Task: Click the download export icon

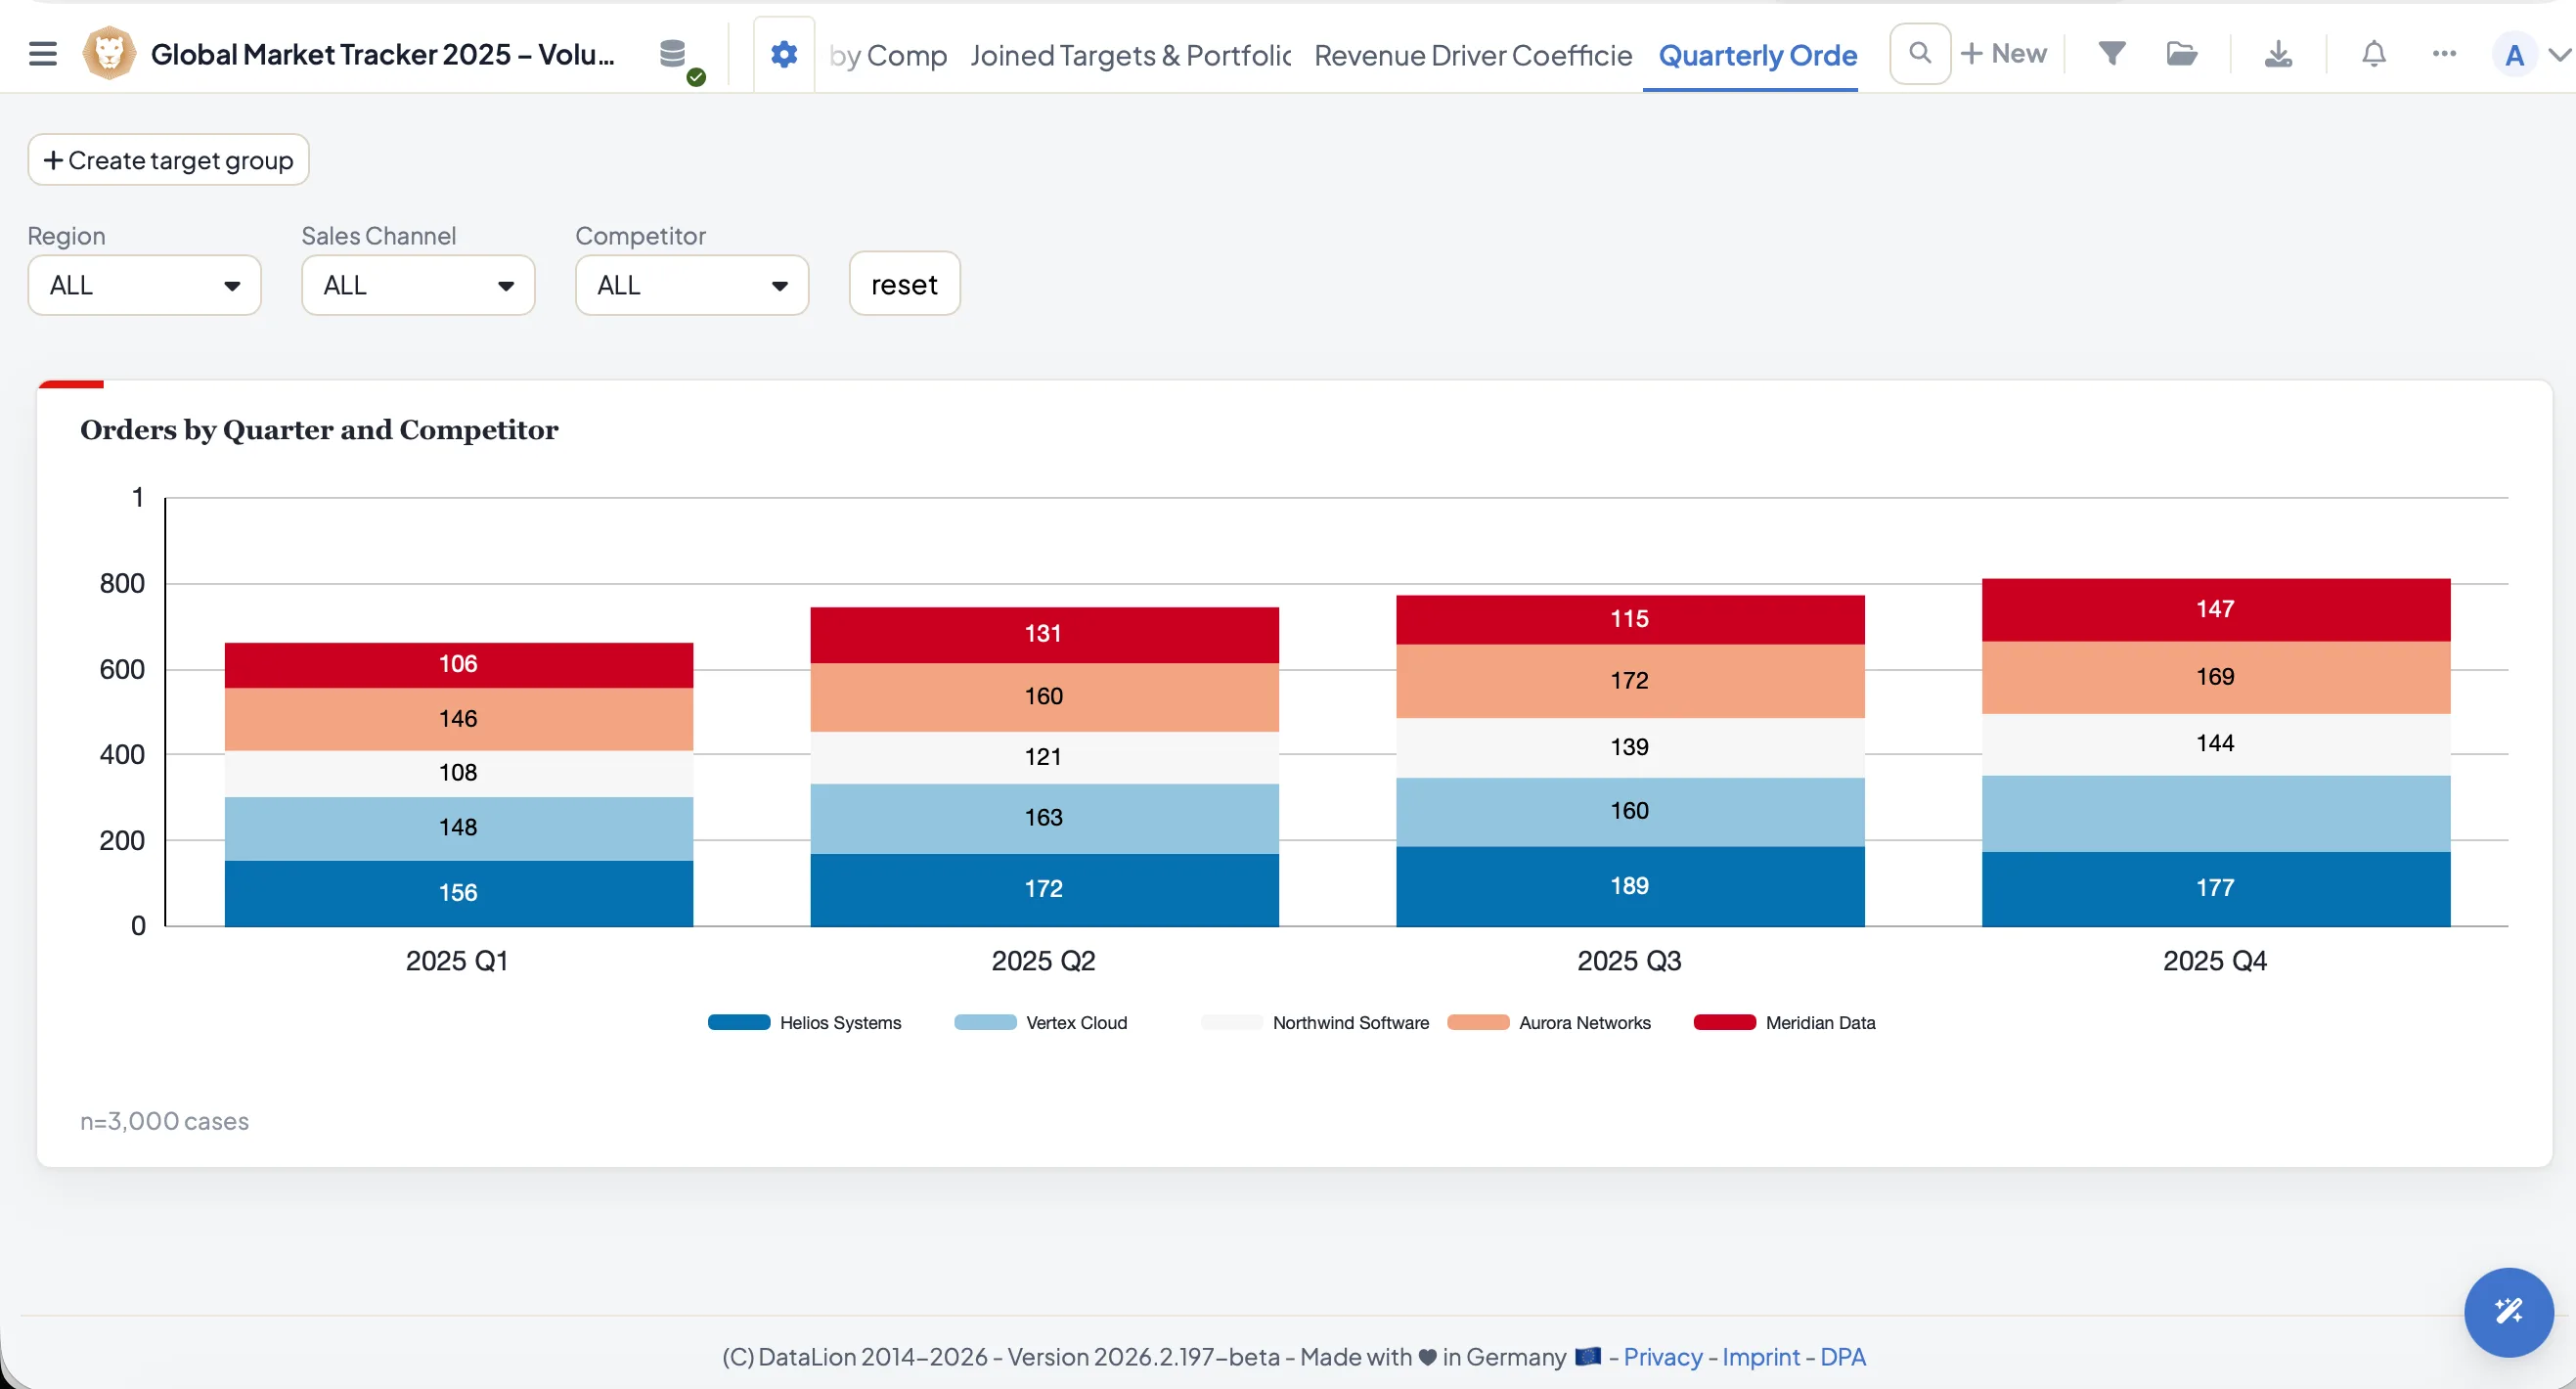Action: click(x=2278, y=54)
